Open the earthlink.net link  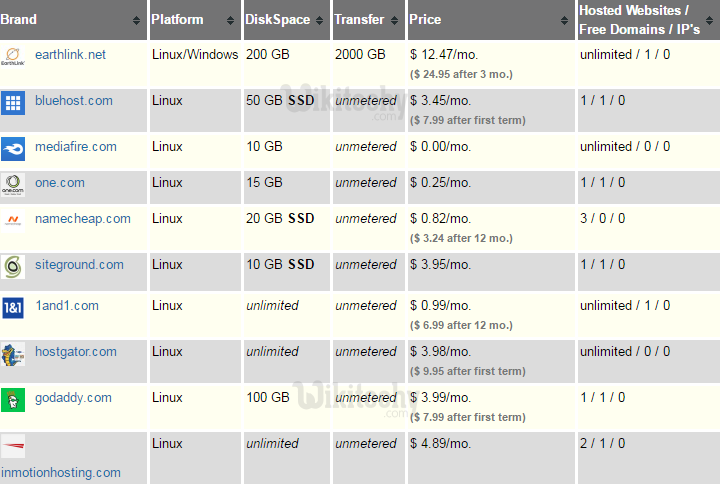pos(70,54)
